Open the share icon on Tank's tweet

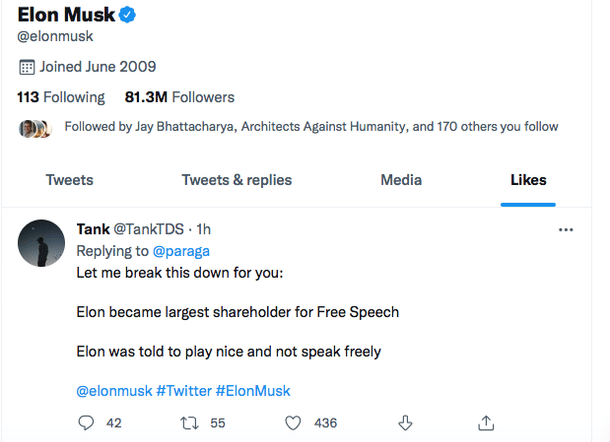[x=486, y=423]
